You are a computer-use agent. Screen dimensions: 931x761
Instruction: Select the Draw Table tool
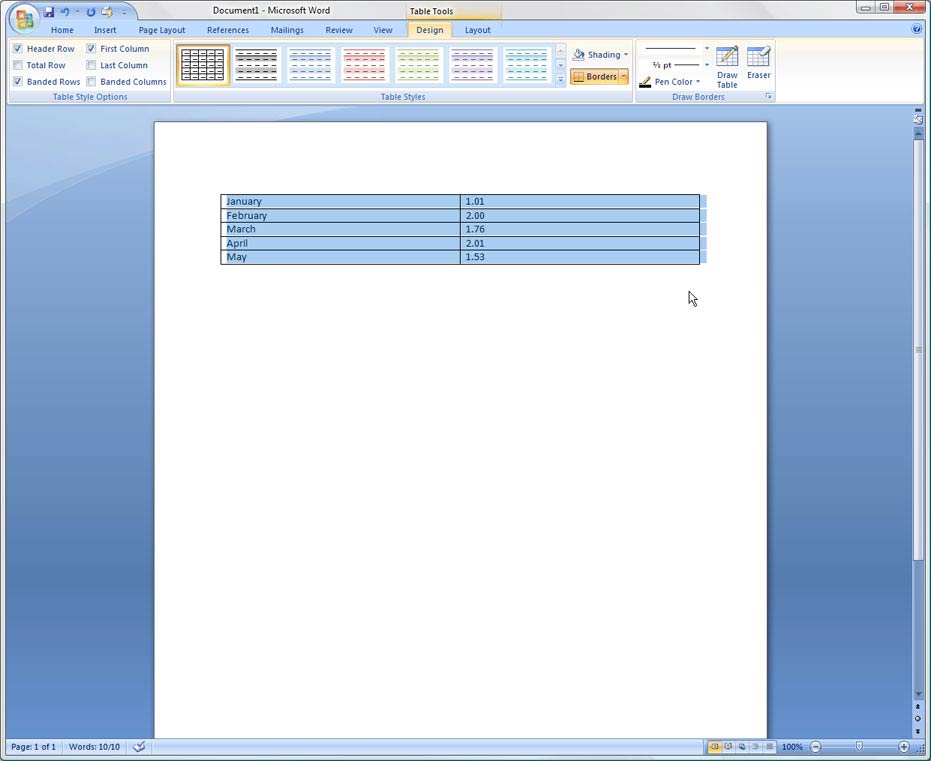[x=727, y=66]
